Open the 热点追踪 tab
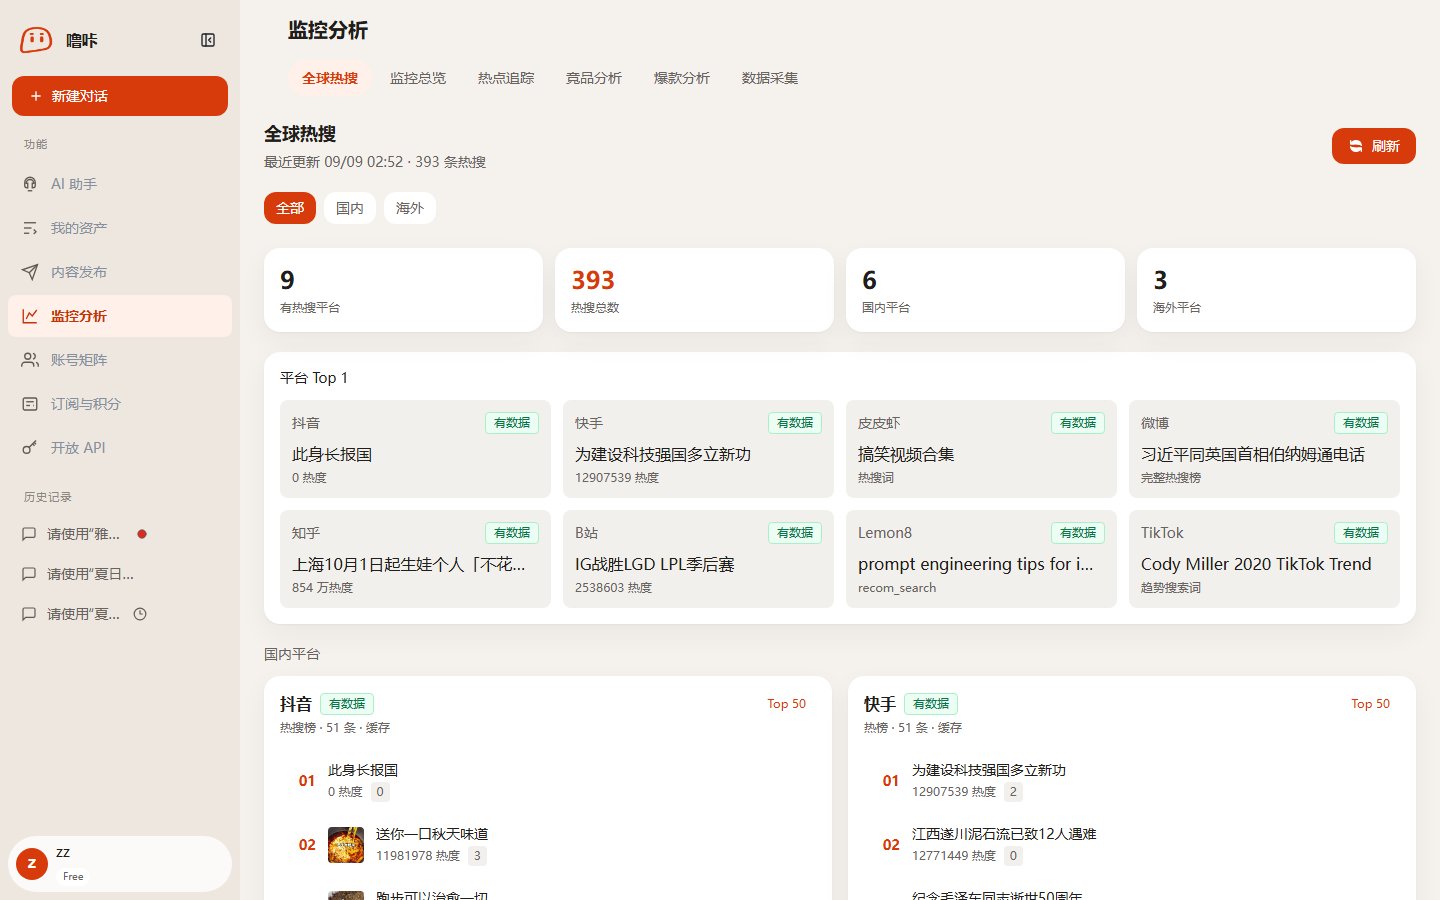The height and width of the screenshot is (900, 1440). click(x=506, y=78)
